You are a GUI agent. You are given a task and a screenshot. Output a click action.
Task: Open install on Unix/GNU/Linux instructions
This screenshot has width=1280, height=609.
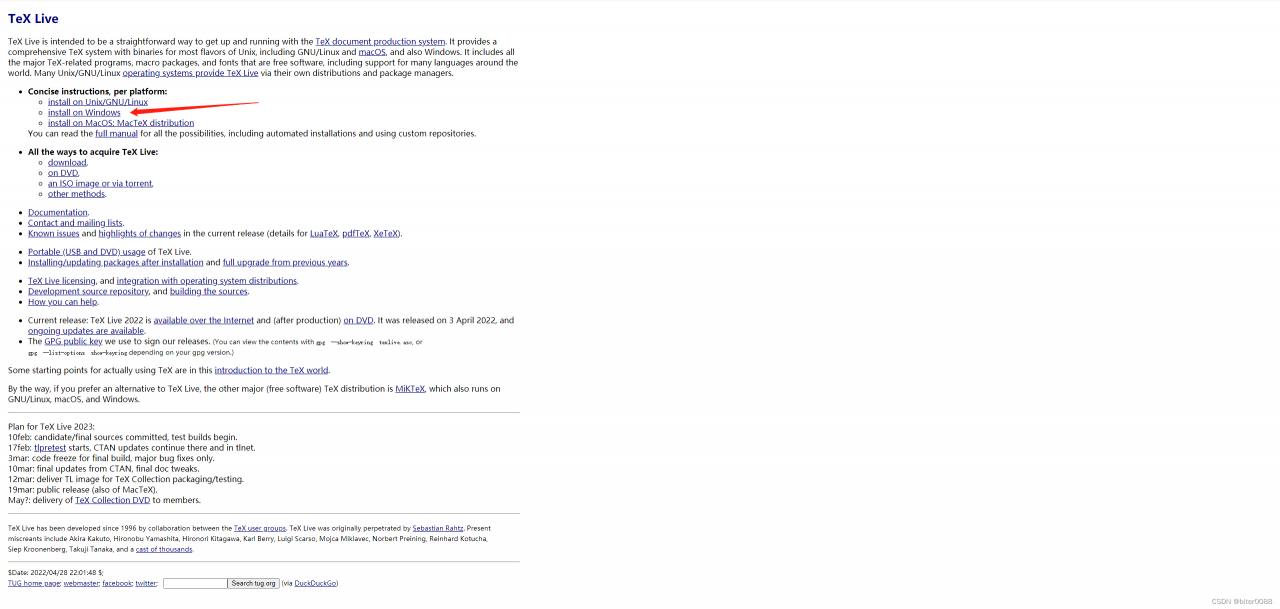(x=98, y=102)
